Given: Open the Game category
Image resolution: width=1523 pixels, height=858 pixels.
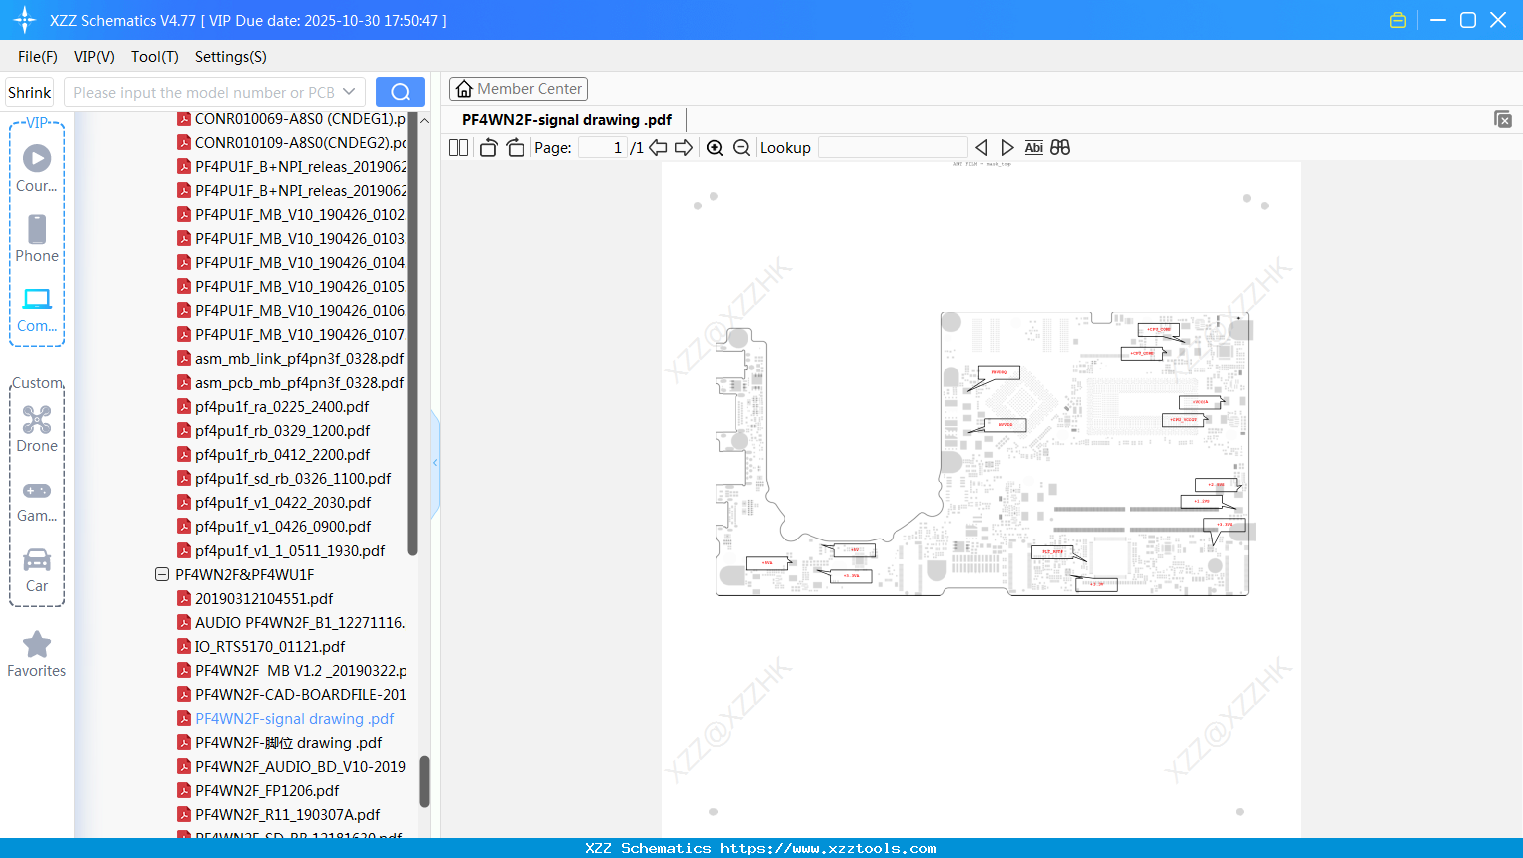Looking at the screenshot, I should (37, 500).
